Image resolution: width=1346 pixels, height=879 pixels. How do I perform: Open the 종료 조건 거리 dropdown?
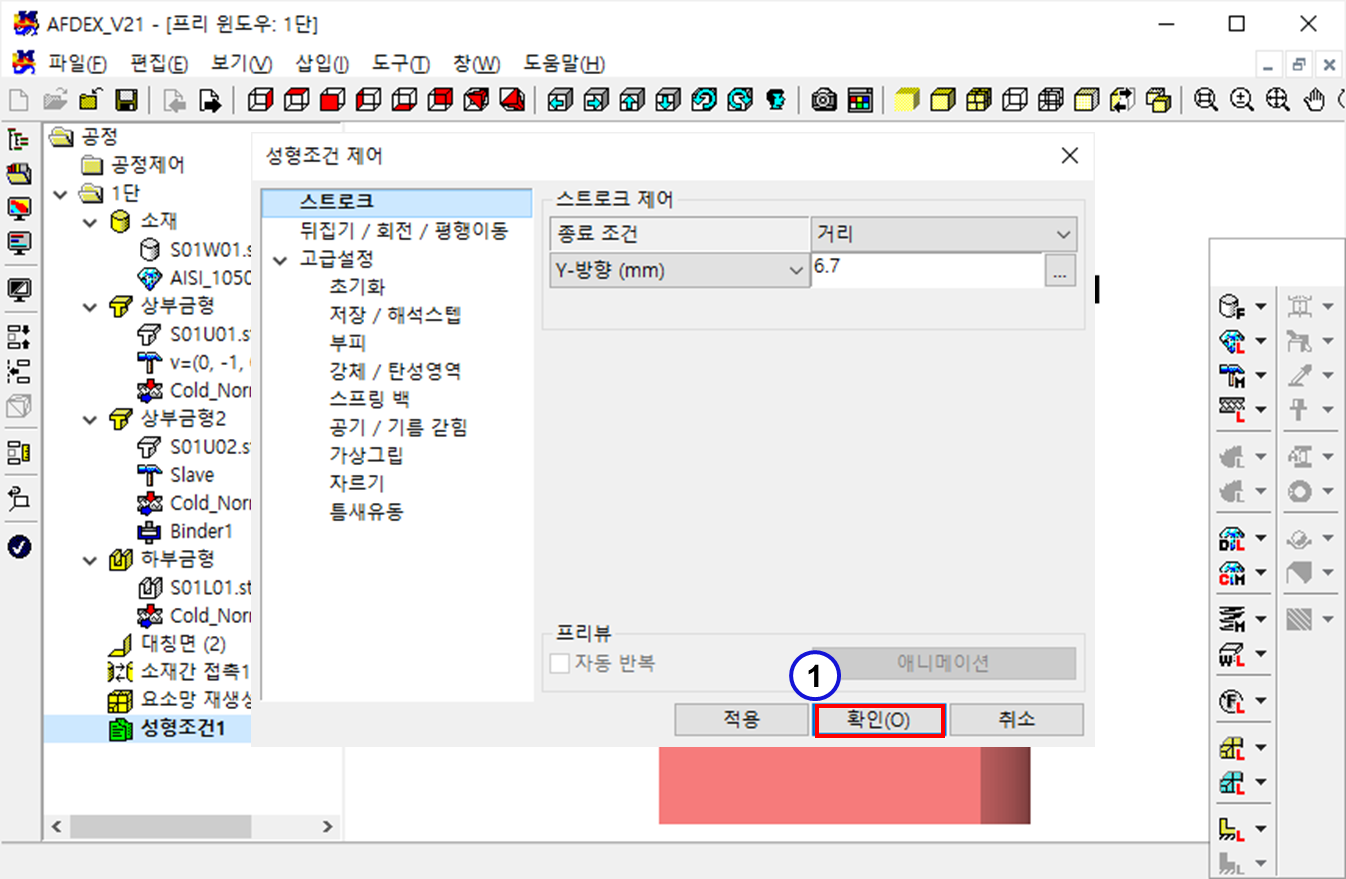pyautogui.click(x=943, y=235)
